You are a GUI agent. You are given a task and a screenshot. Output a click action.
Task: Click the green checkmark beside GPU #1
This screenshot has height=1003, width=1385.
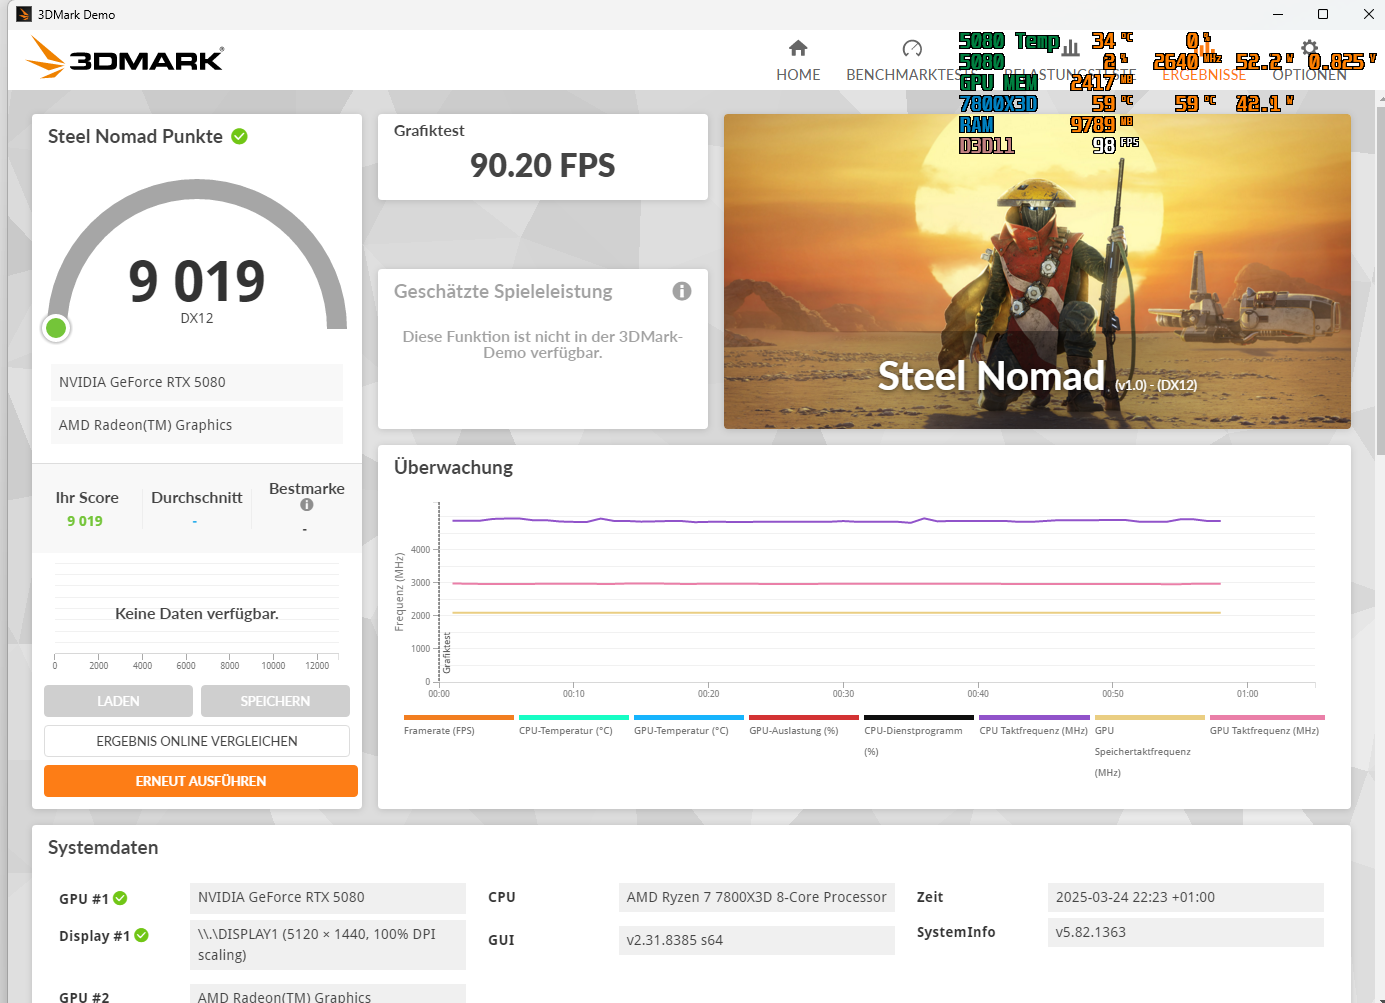pos(120,898)
